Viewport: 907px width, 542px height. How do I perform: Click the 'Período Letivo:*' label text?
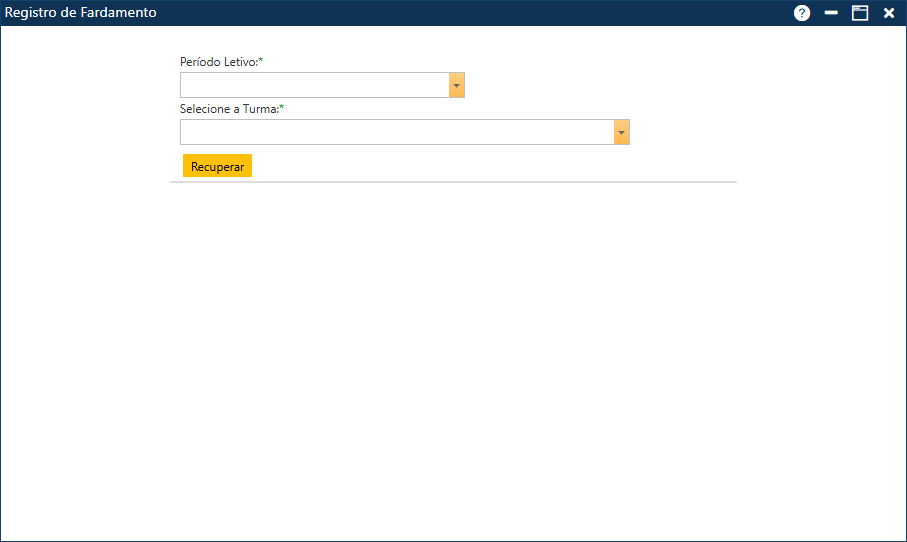click(218, 62)
